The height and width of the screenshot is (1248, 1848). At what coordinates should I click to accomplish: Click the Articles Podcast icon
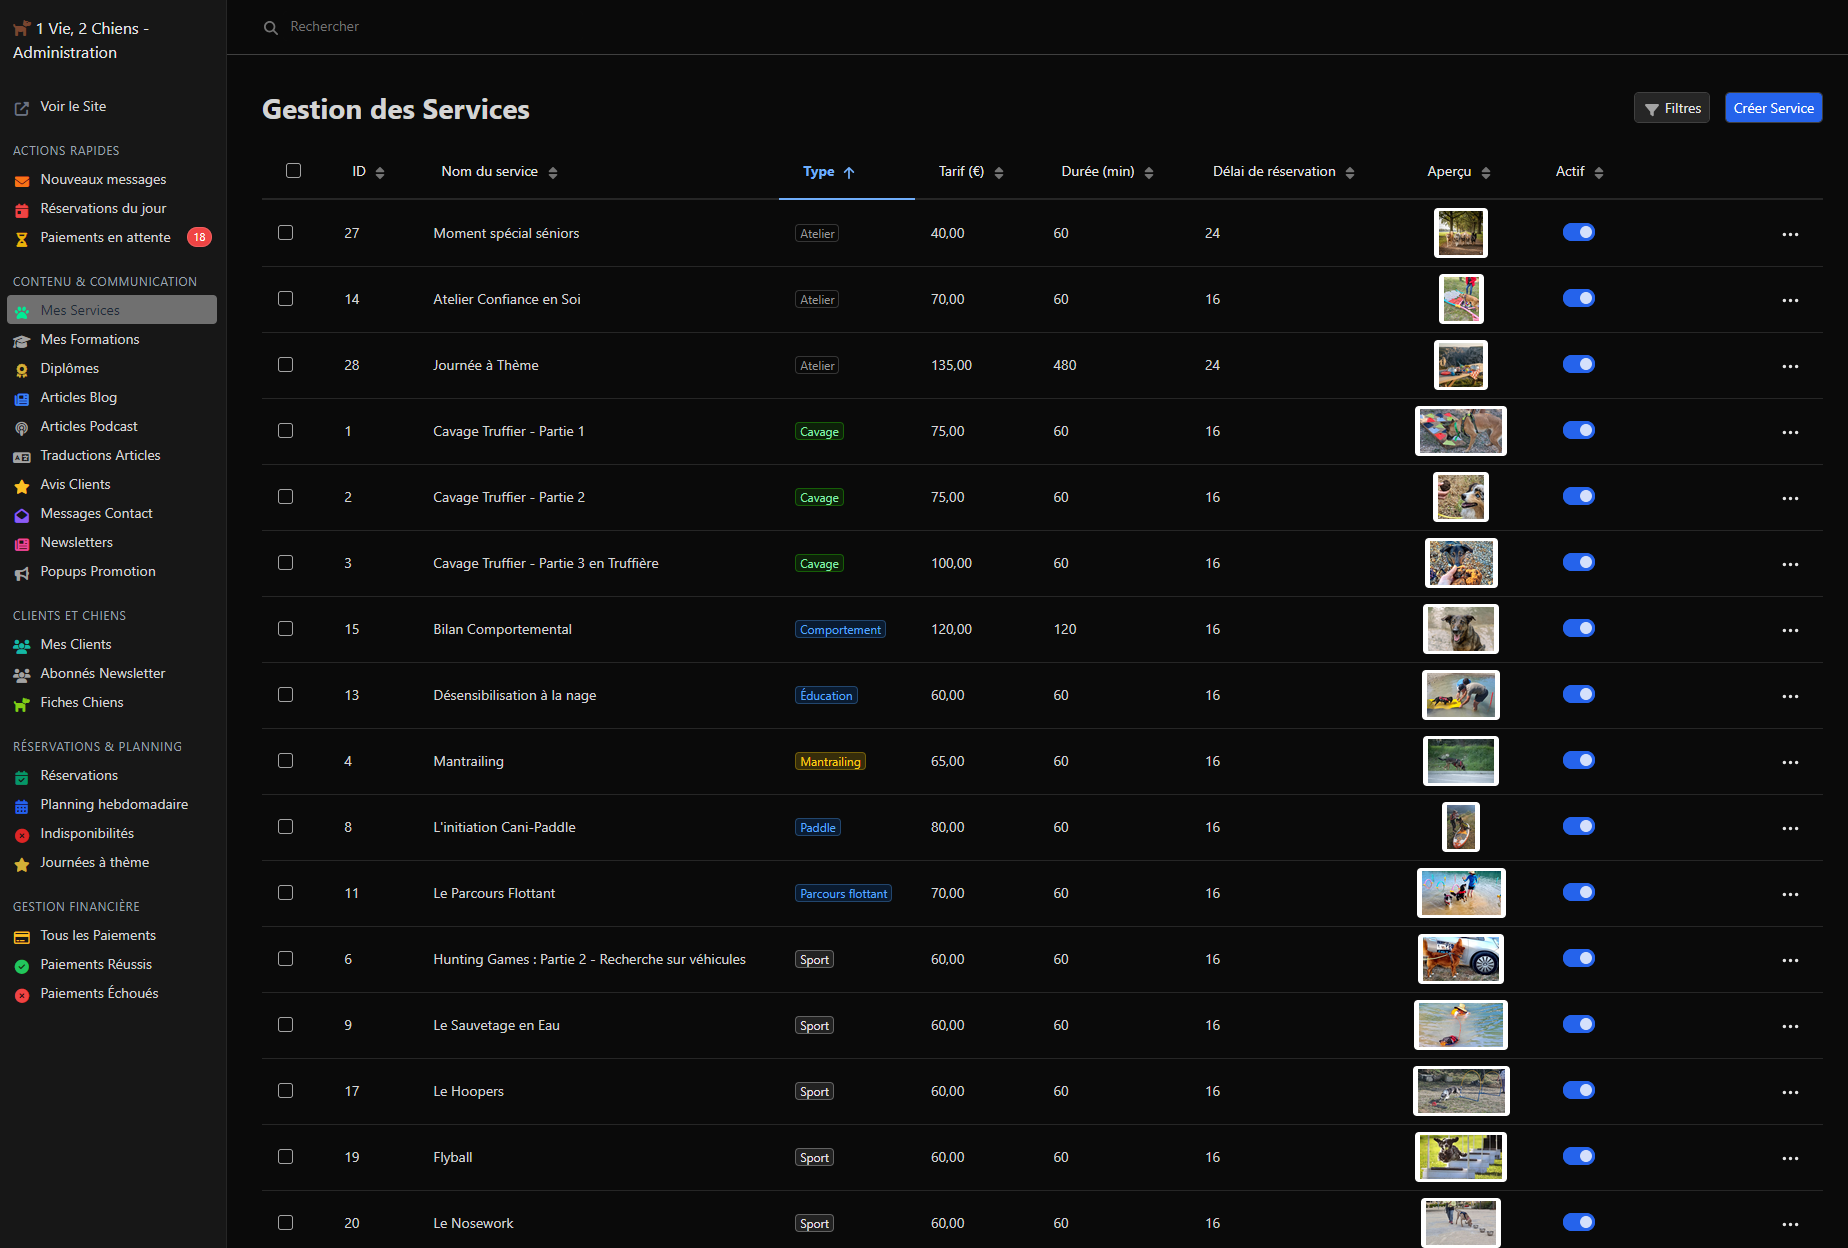click(x=22, y=428)
